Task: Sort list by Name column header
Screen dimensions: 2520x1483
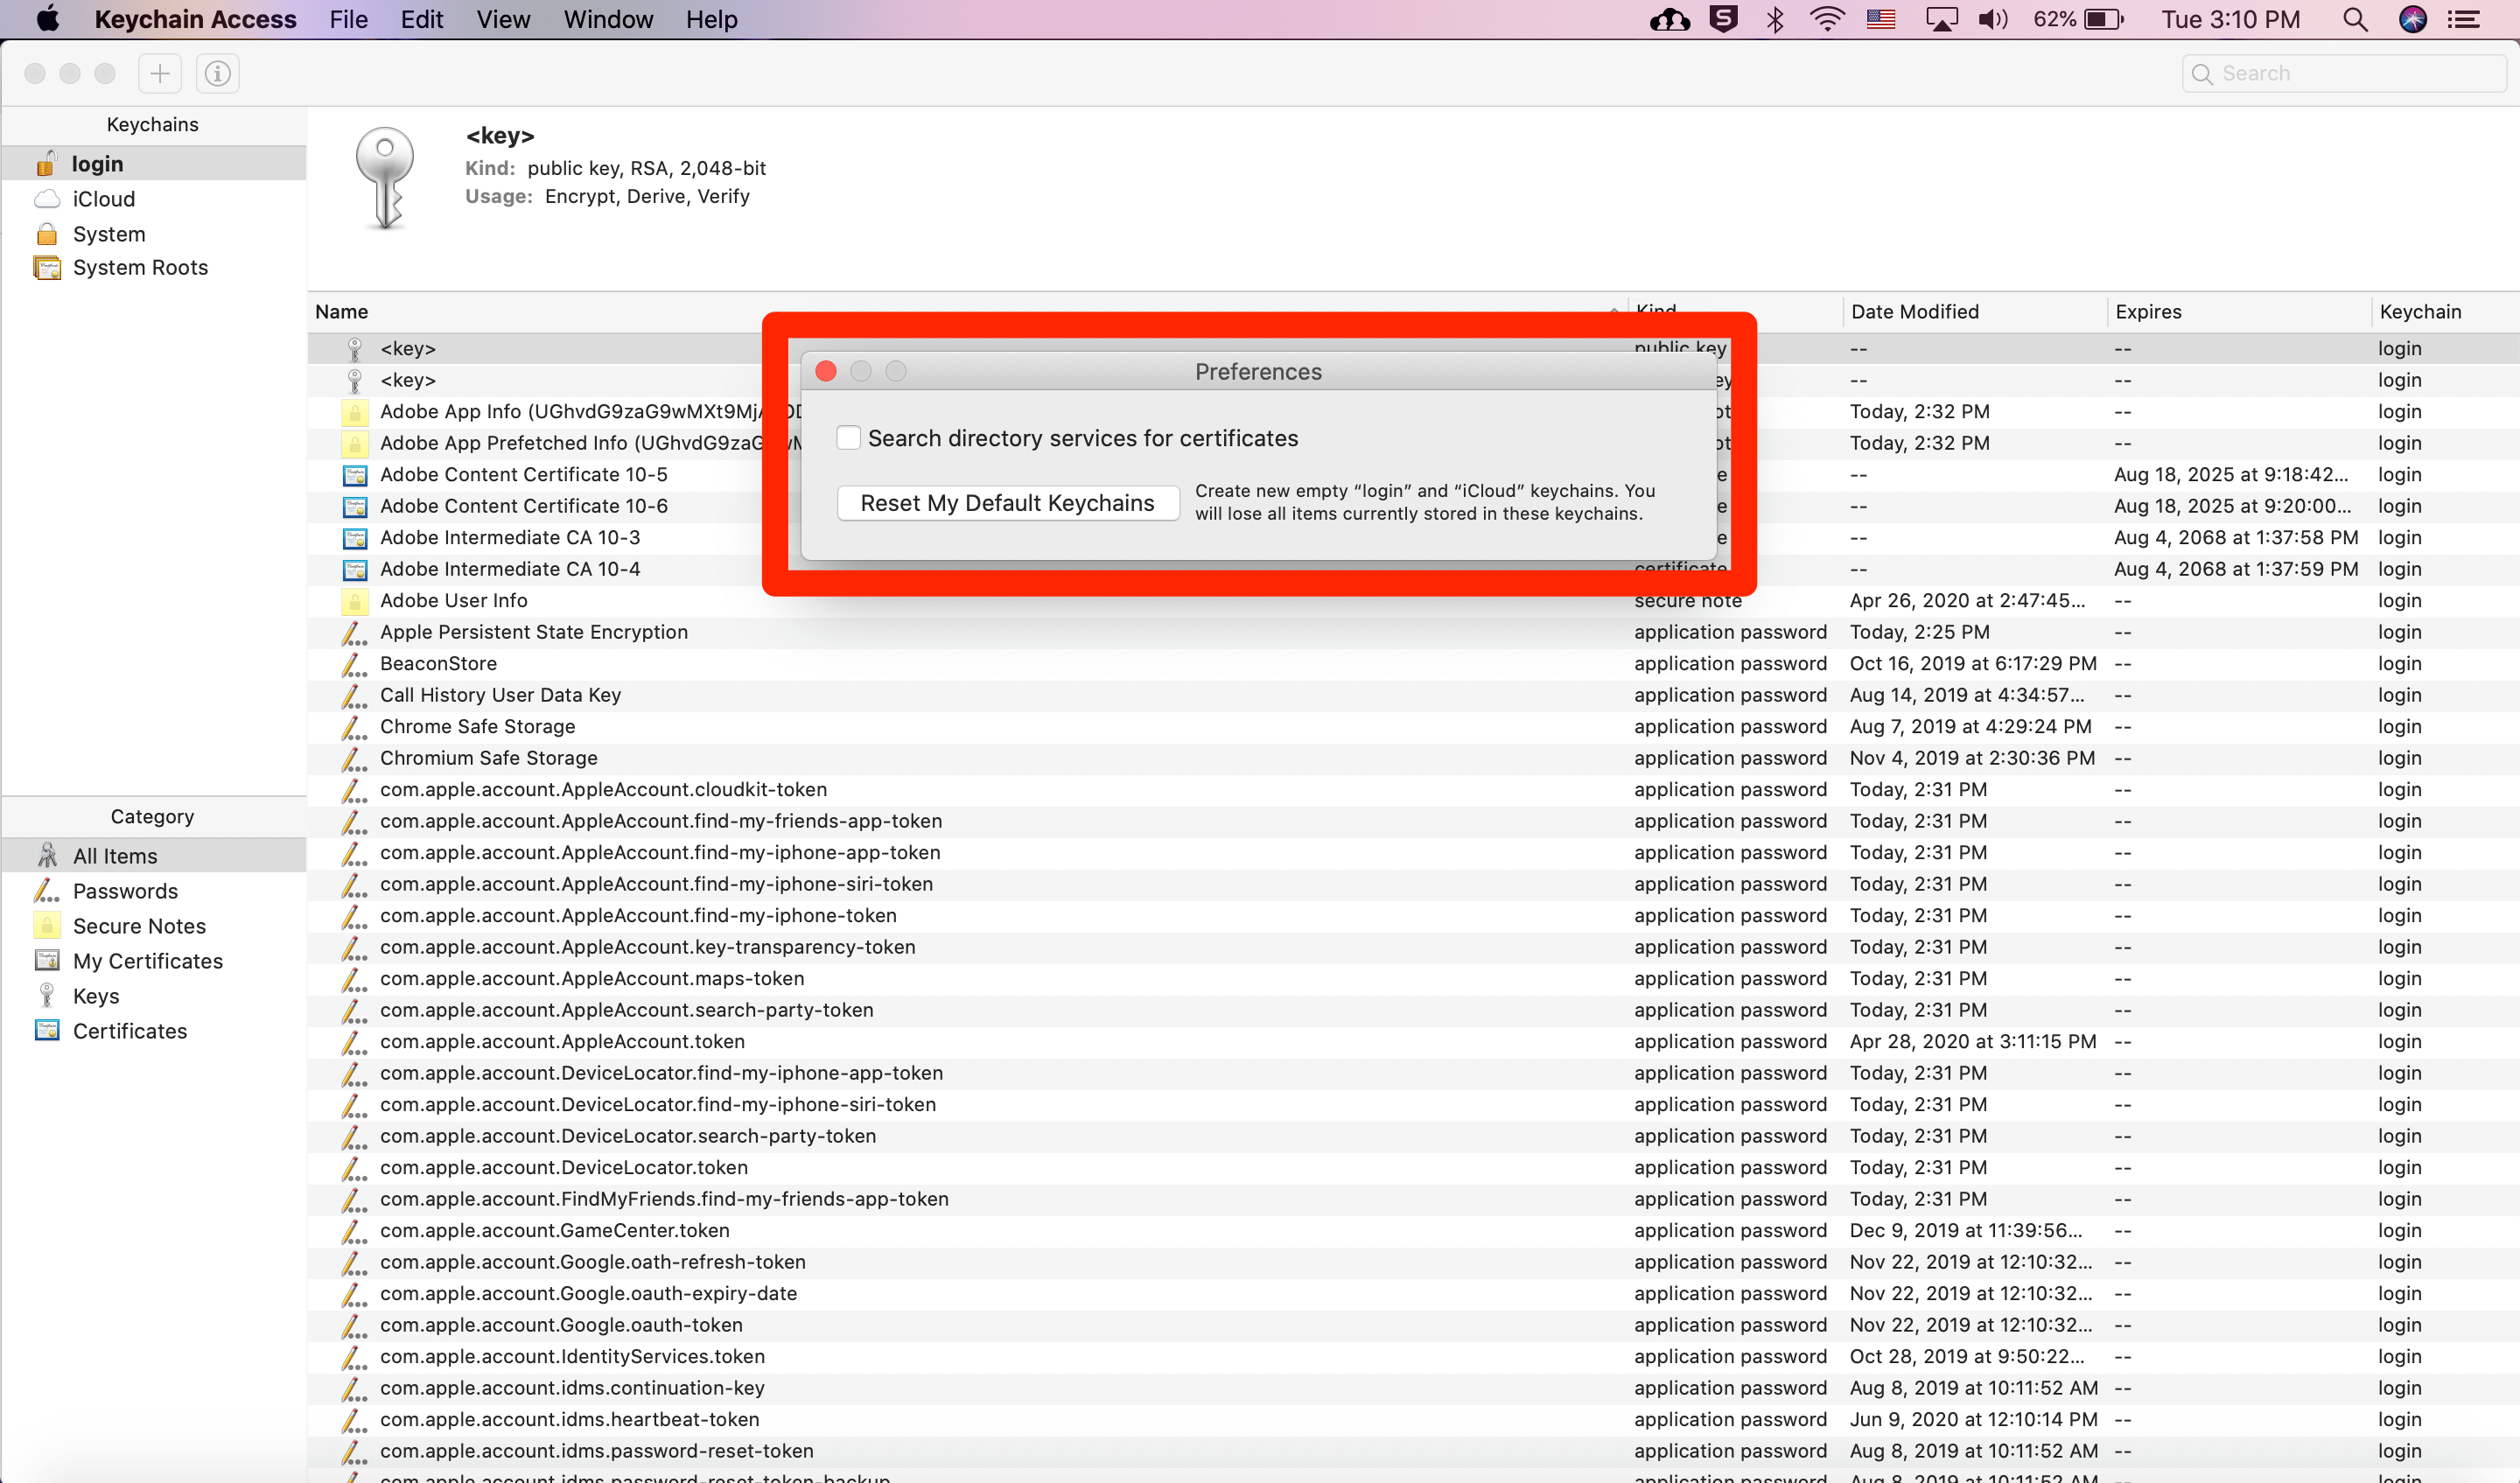Action: pos(342,311)
